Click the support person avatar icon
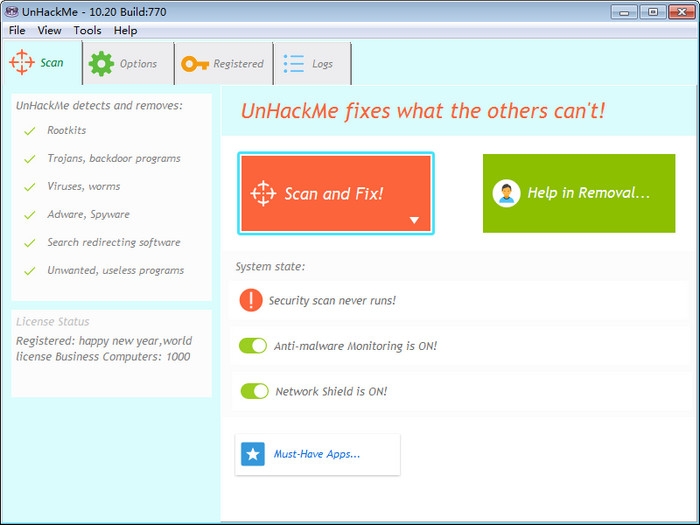The width and height of the screenshot is (700, 525). [x=506, y=193]
